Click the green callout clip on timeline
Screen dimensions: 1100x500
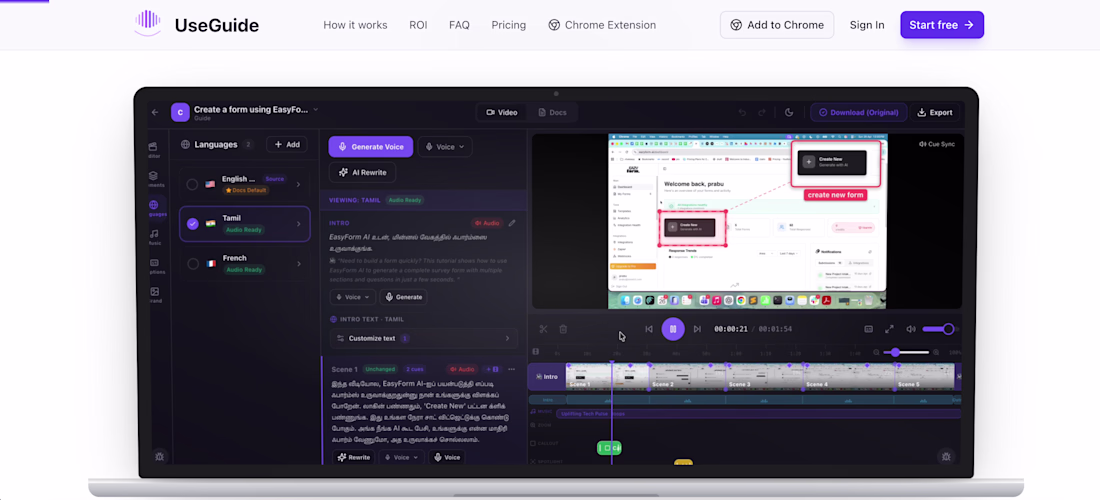(x=609, y=447)
